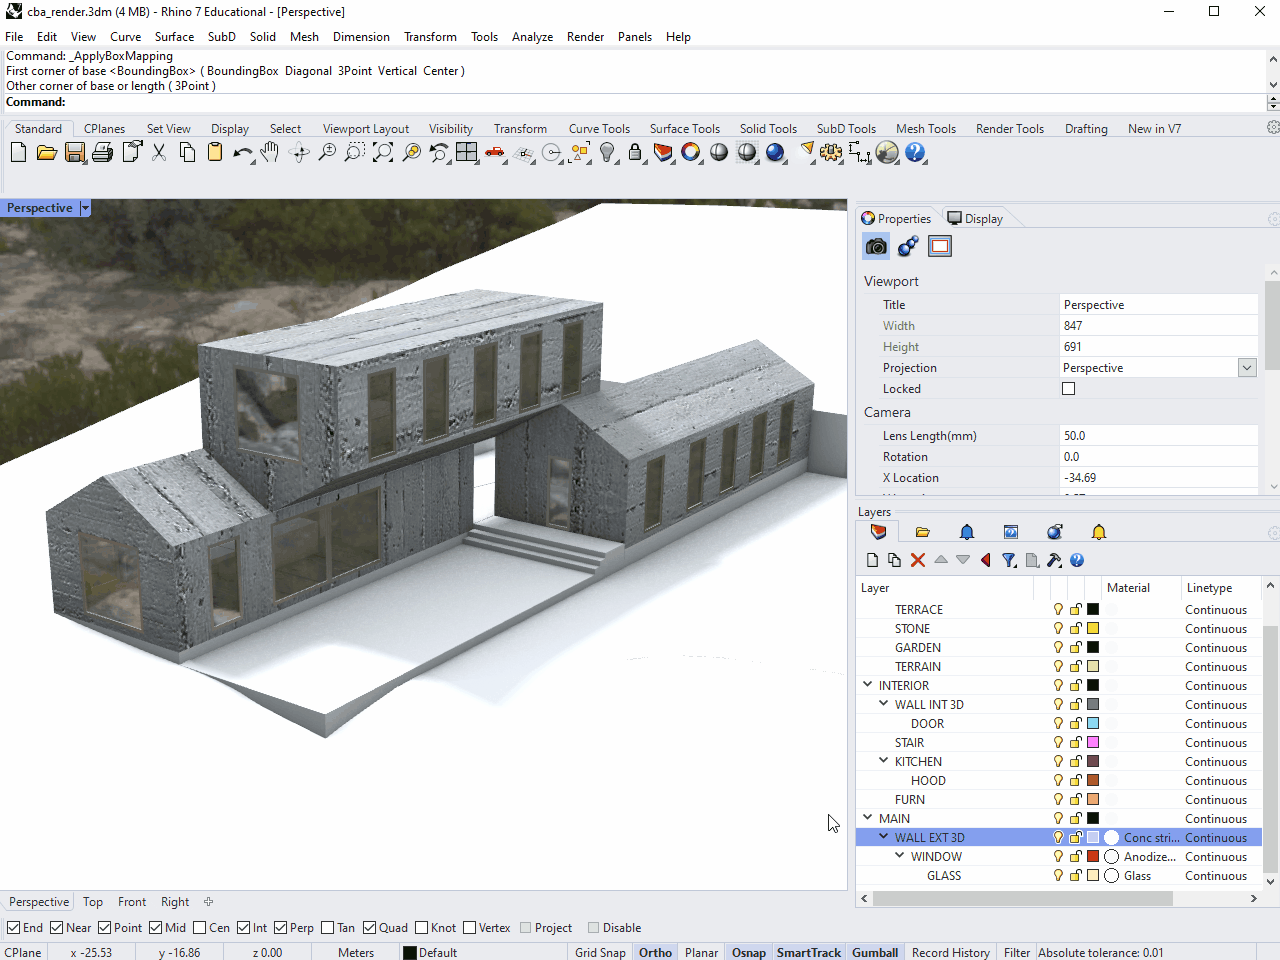This screenshot has width=1280, height=960.
Task: Toggle Grid Snap in status bar
Action: pos(600,952)
